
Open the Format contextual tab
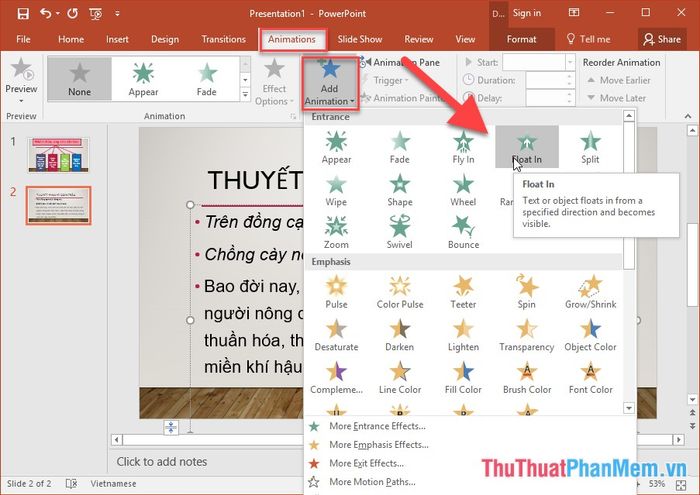point(521,39)
